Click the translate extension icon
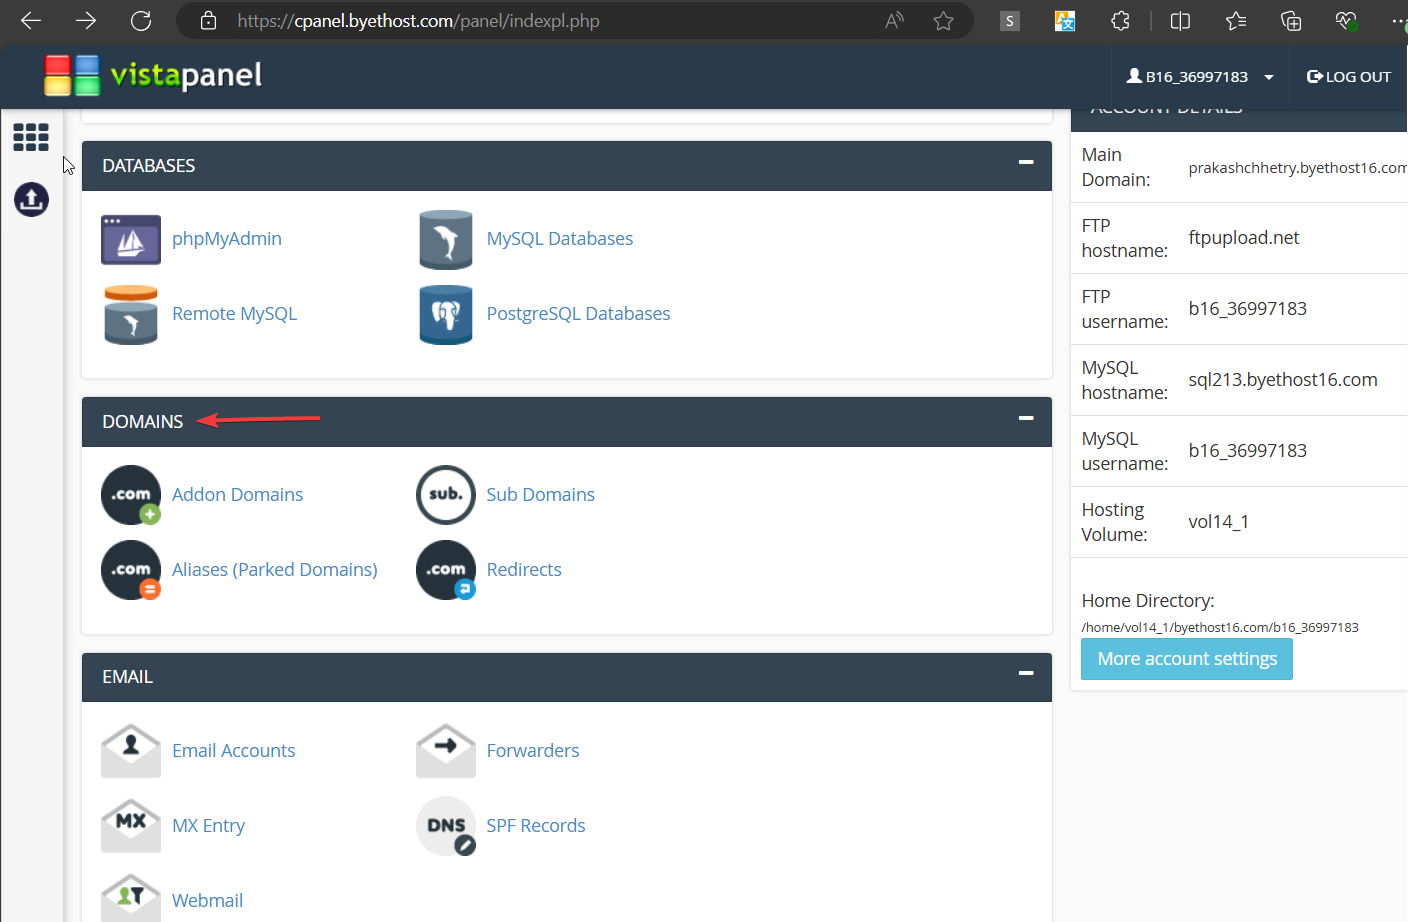This screenshot has width=1408, height=922. click(1065, 20)
